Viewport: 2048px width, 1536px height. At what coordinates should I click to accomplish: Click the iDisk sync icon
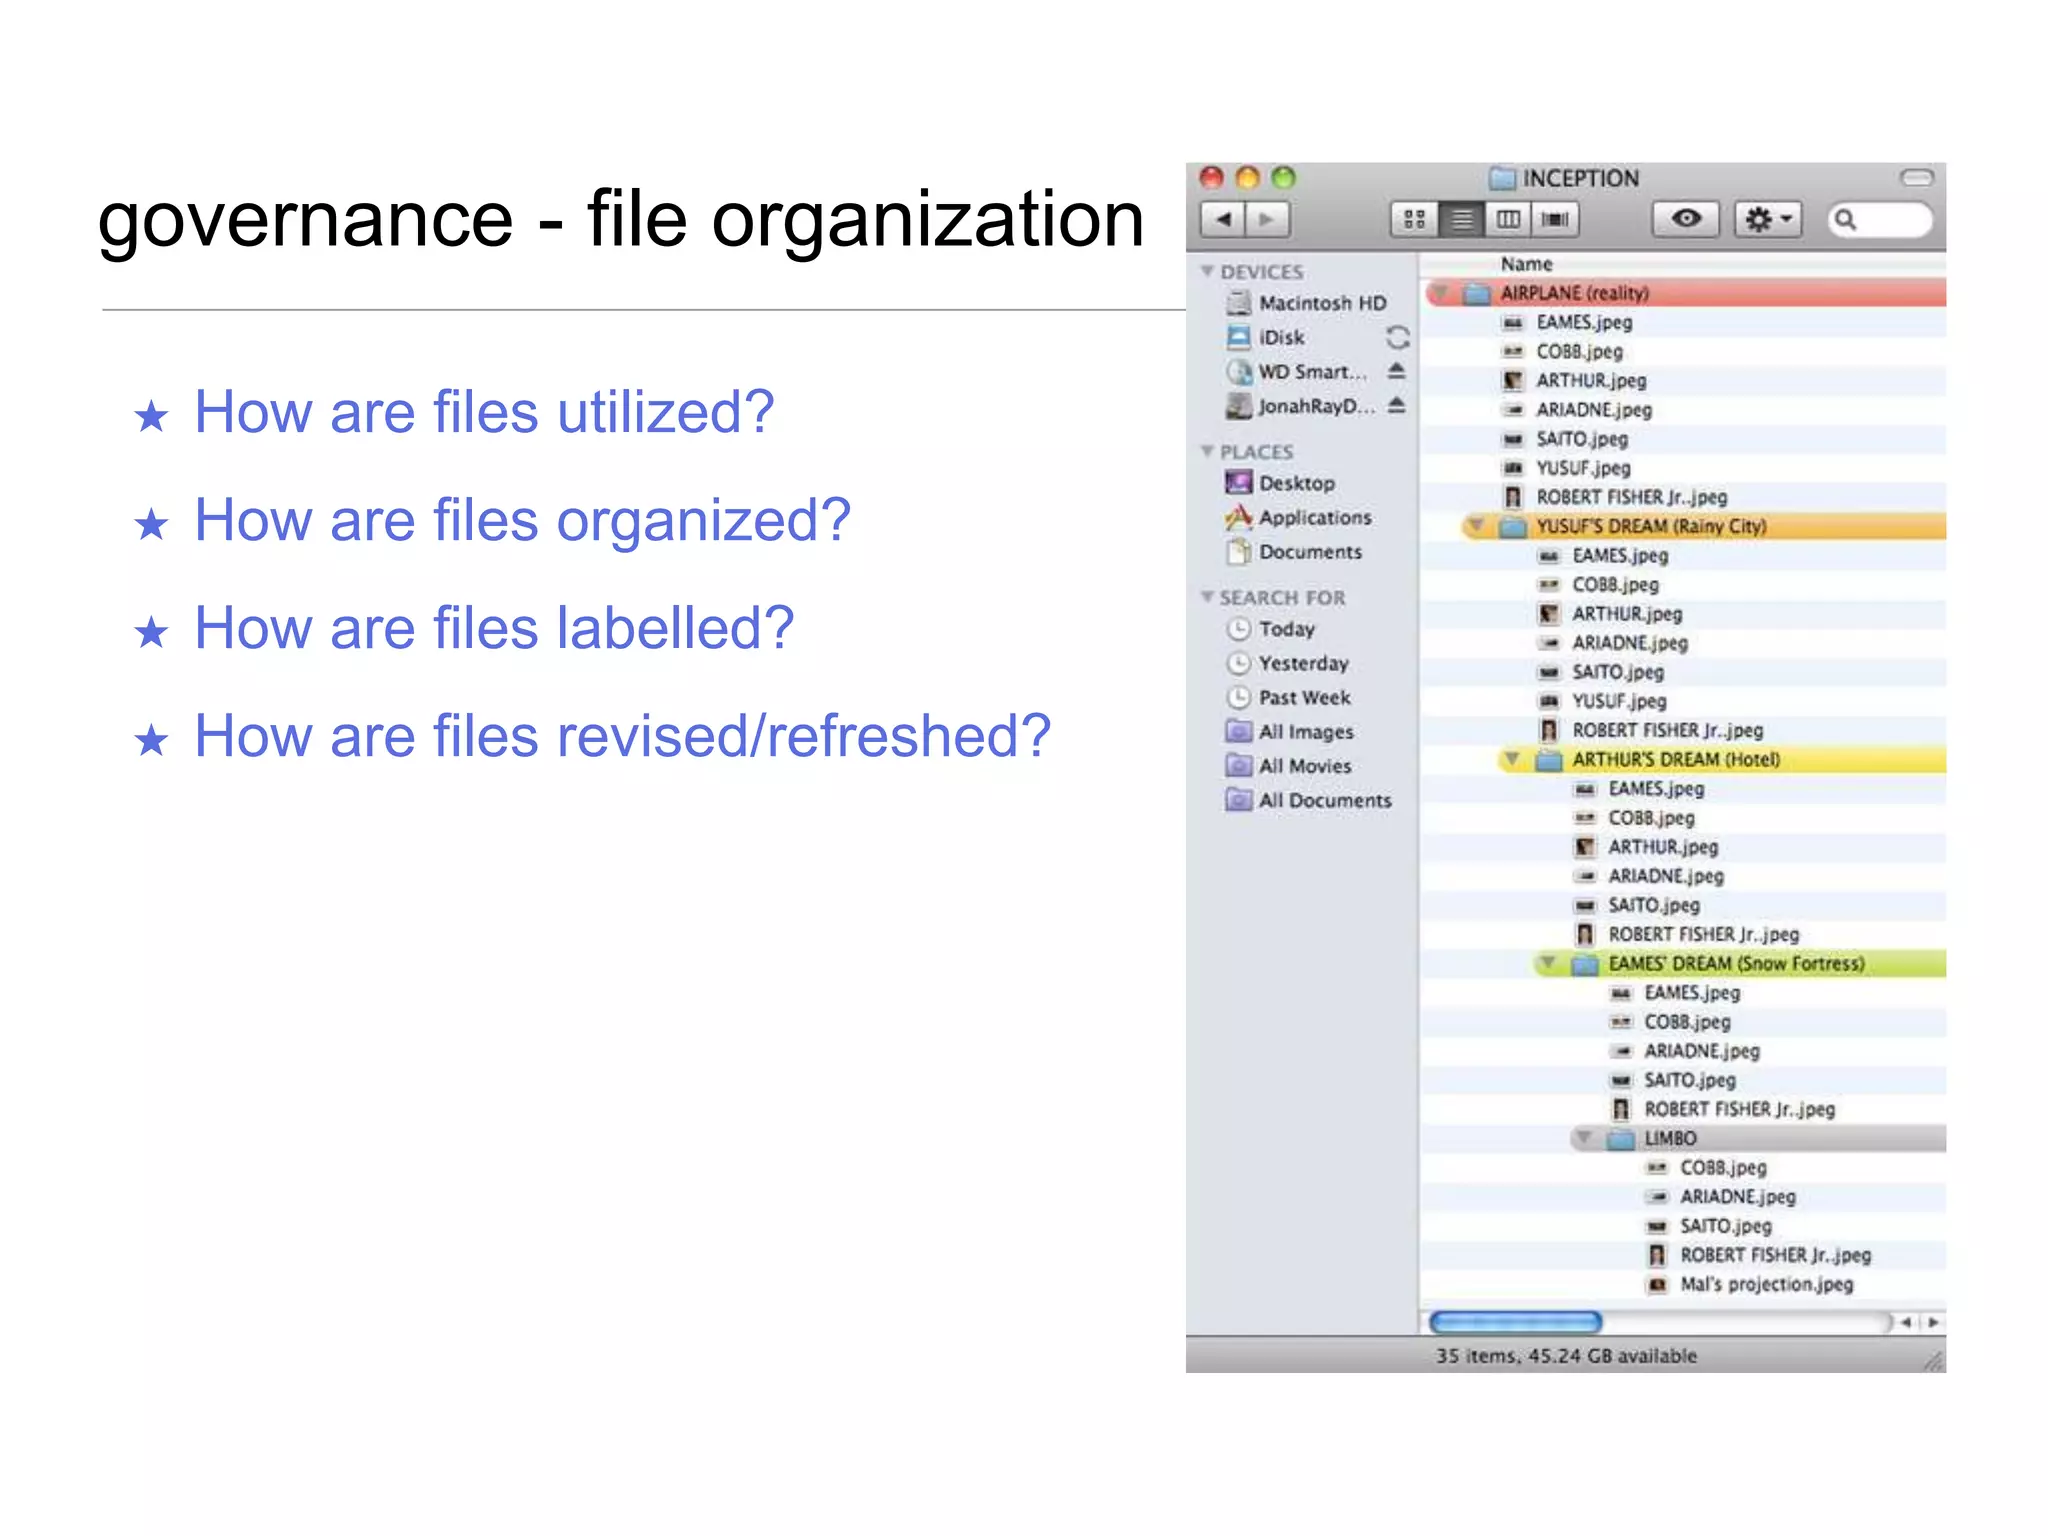click(x=1397, y=337)
